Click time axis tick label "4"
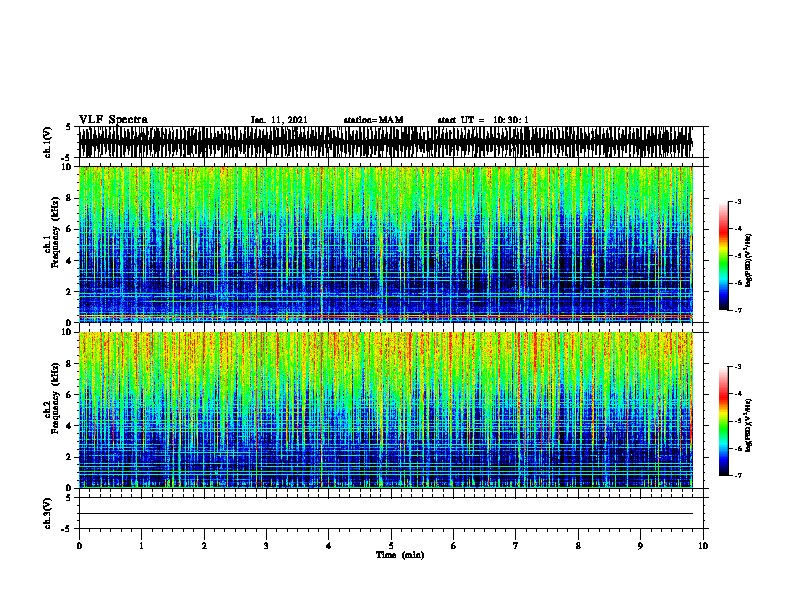Viewport: 792px width, 612px height. (329, 546)
